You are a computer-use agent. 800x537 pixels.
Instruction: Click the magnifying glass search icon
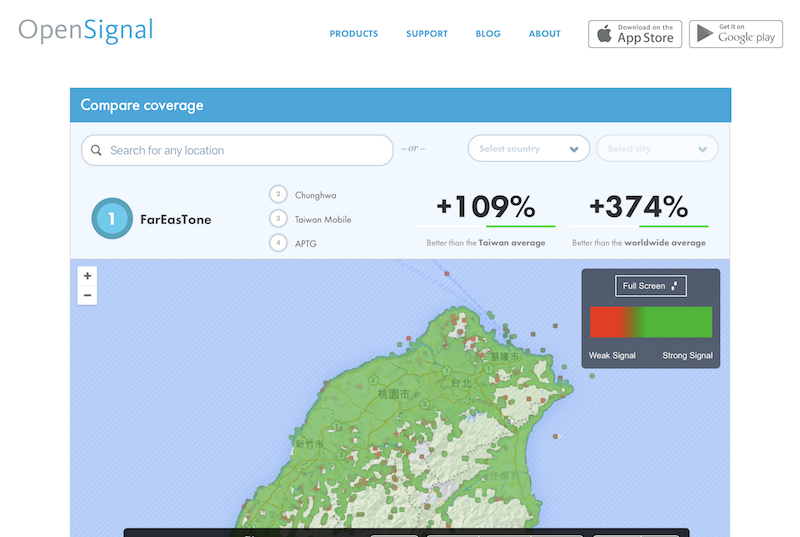coord(96,150)
